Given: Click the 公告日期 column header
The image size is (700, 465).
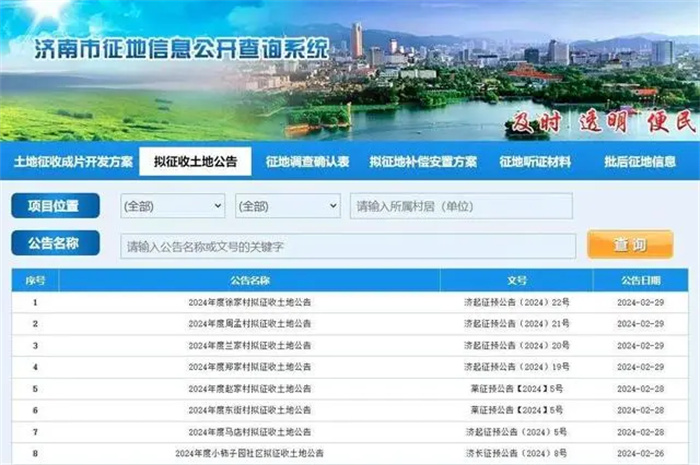Looking at the screenshot, I should pos(641,280).
